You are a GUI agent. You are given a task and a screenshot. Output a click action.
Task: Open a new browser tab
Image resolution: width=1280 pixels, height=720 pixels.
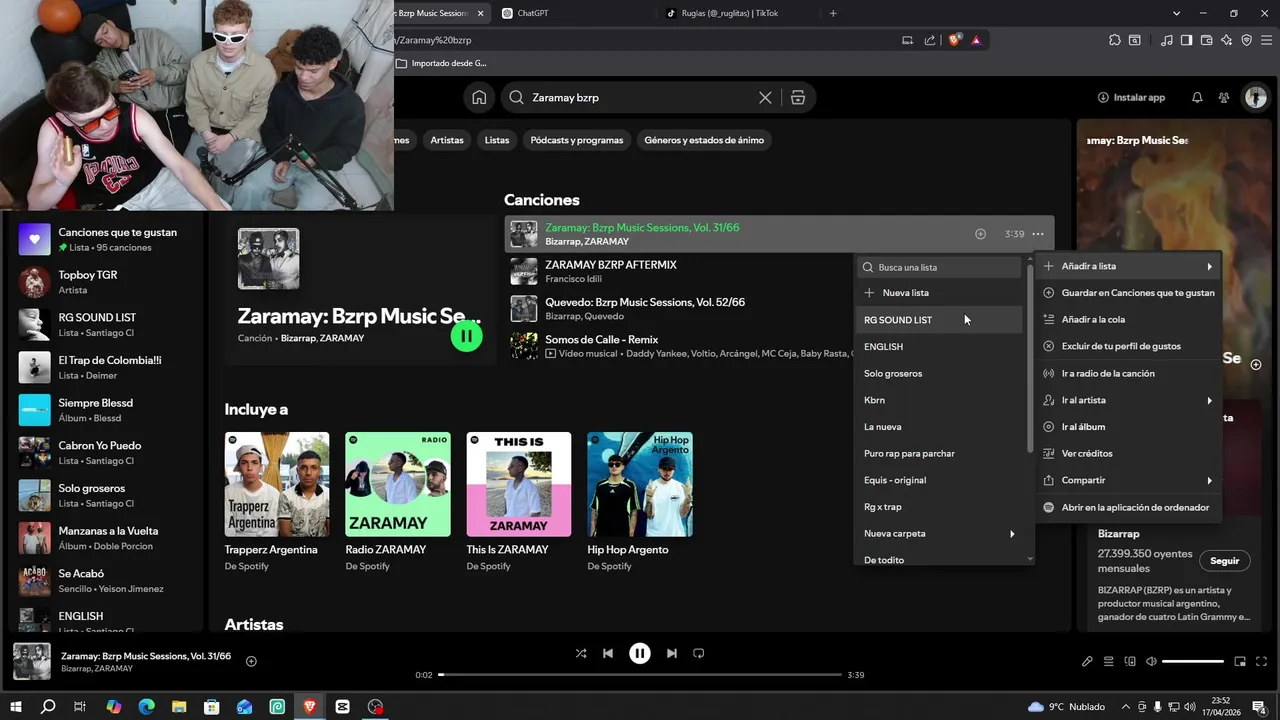(x=833, y=13)
